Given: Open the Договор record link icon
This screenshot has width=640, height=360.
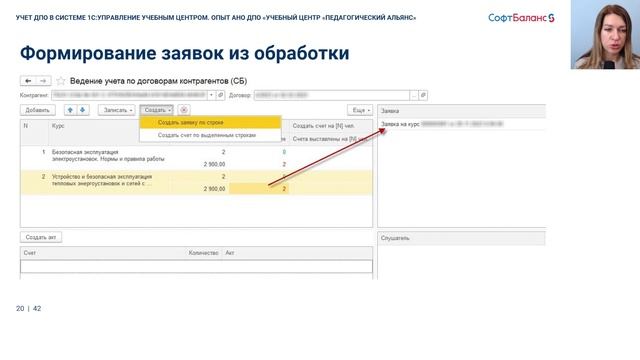Looking at the screenshot, I should 423,95.
